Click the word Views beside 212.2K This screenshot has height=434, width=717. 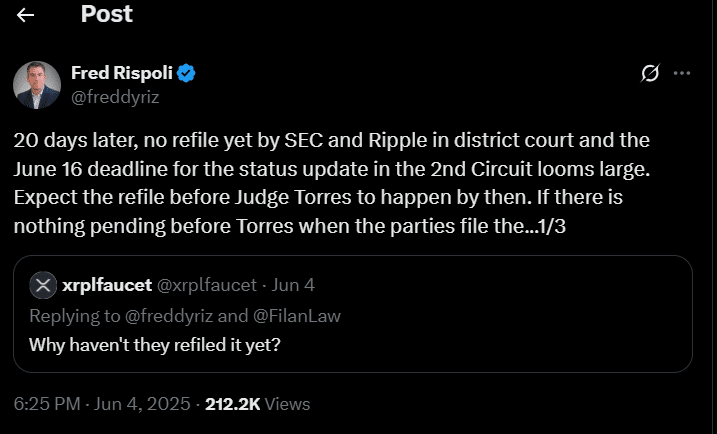[288, 405]
